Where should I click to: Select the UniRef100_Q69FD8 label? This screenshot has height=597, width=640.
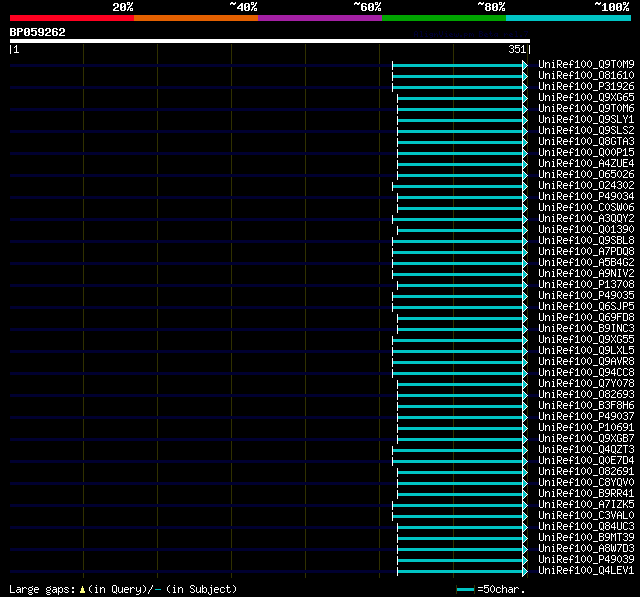pos(586,318)
